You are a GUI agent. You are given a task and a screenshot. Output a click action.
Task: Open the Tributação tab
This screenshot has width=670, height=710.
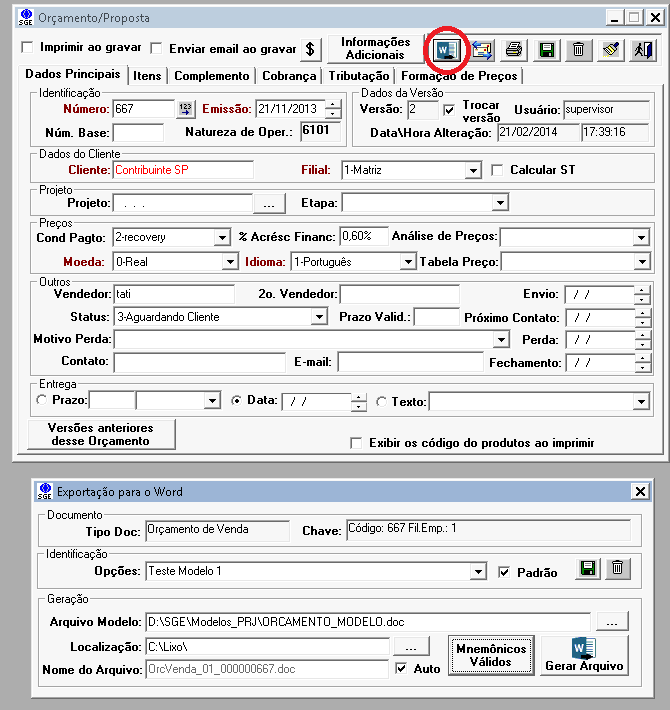[x=358, y=75]
